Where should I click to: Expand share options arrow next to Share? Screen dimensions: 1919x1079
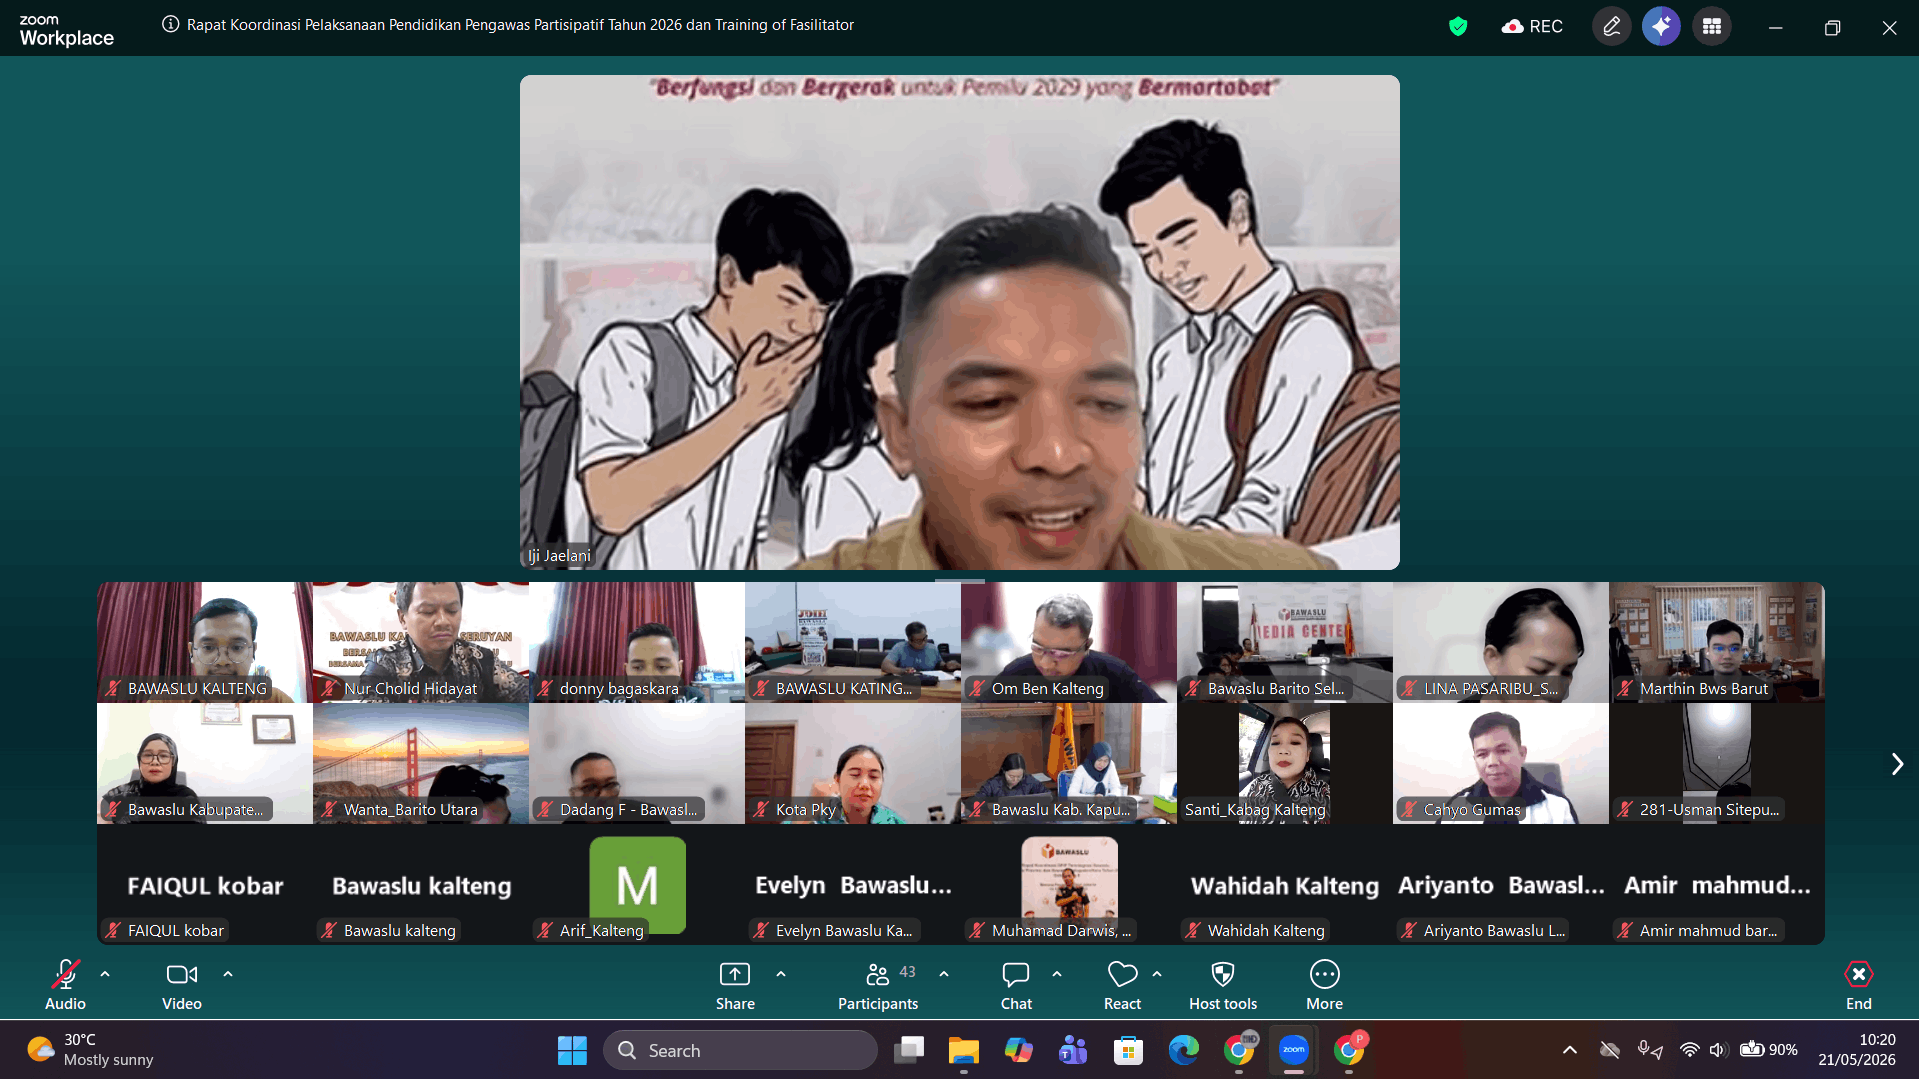tap(781, 974)
